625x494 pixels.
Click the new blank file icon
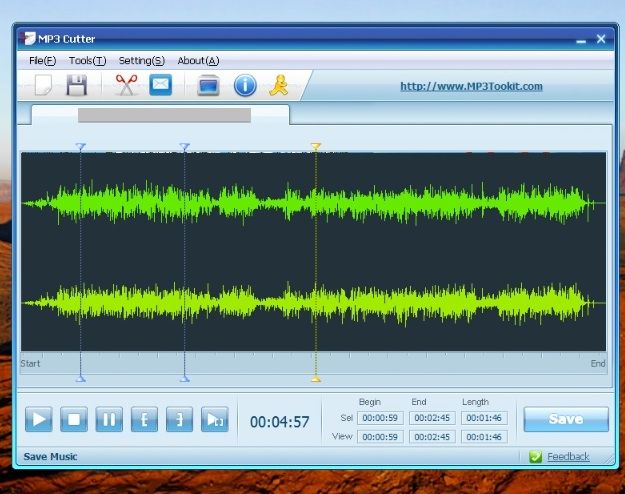[43, 85]
